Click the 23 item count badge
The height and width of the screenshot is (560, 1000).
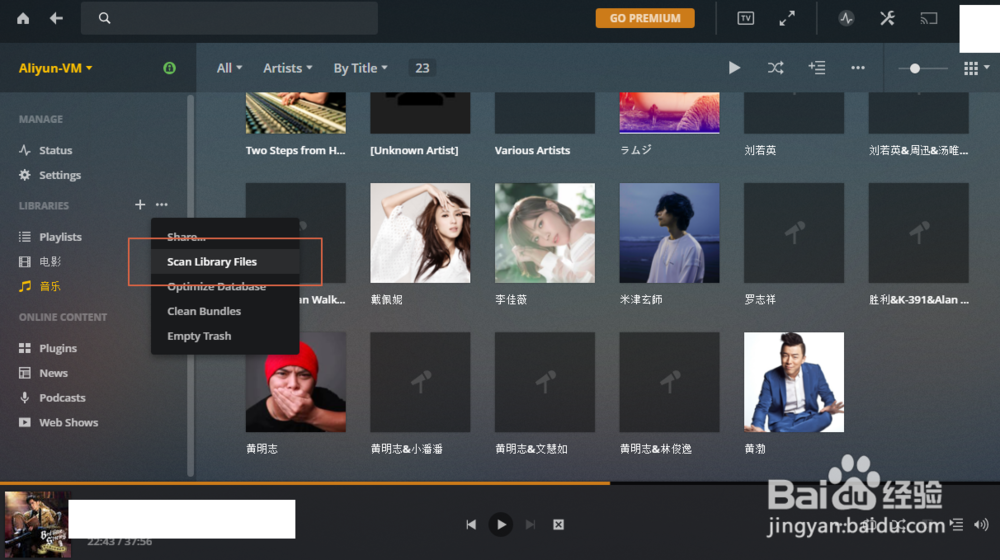(x=422, y=68)
